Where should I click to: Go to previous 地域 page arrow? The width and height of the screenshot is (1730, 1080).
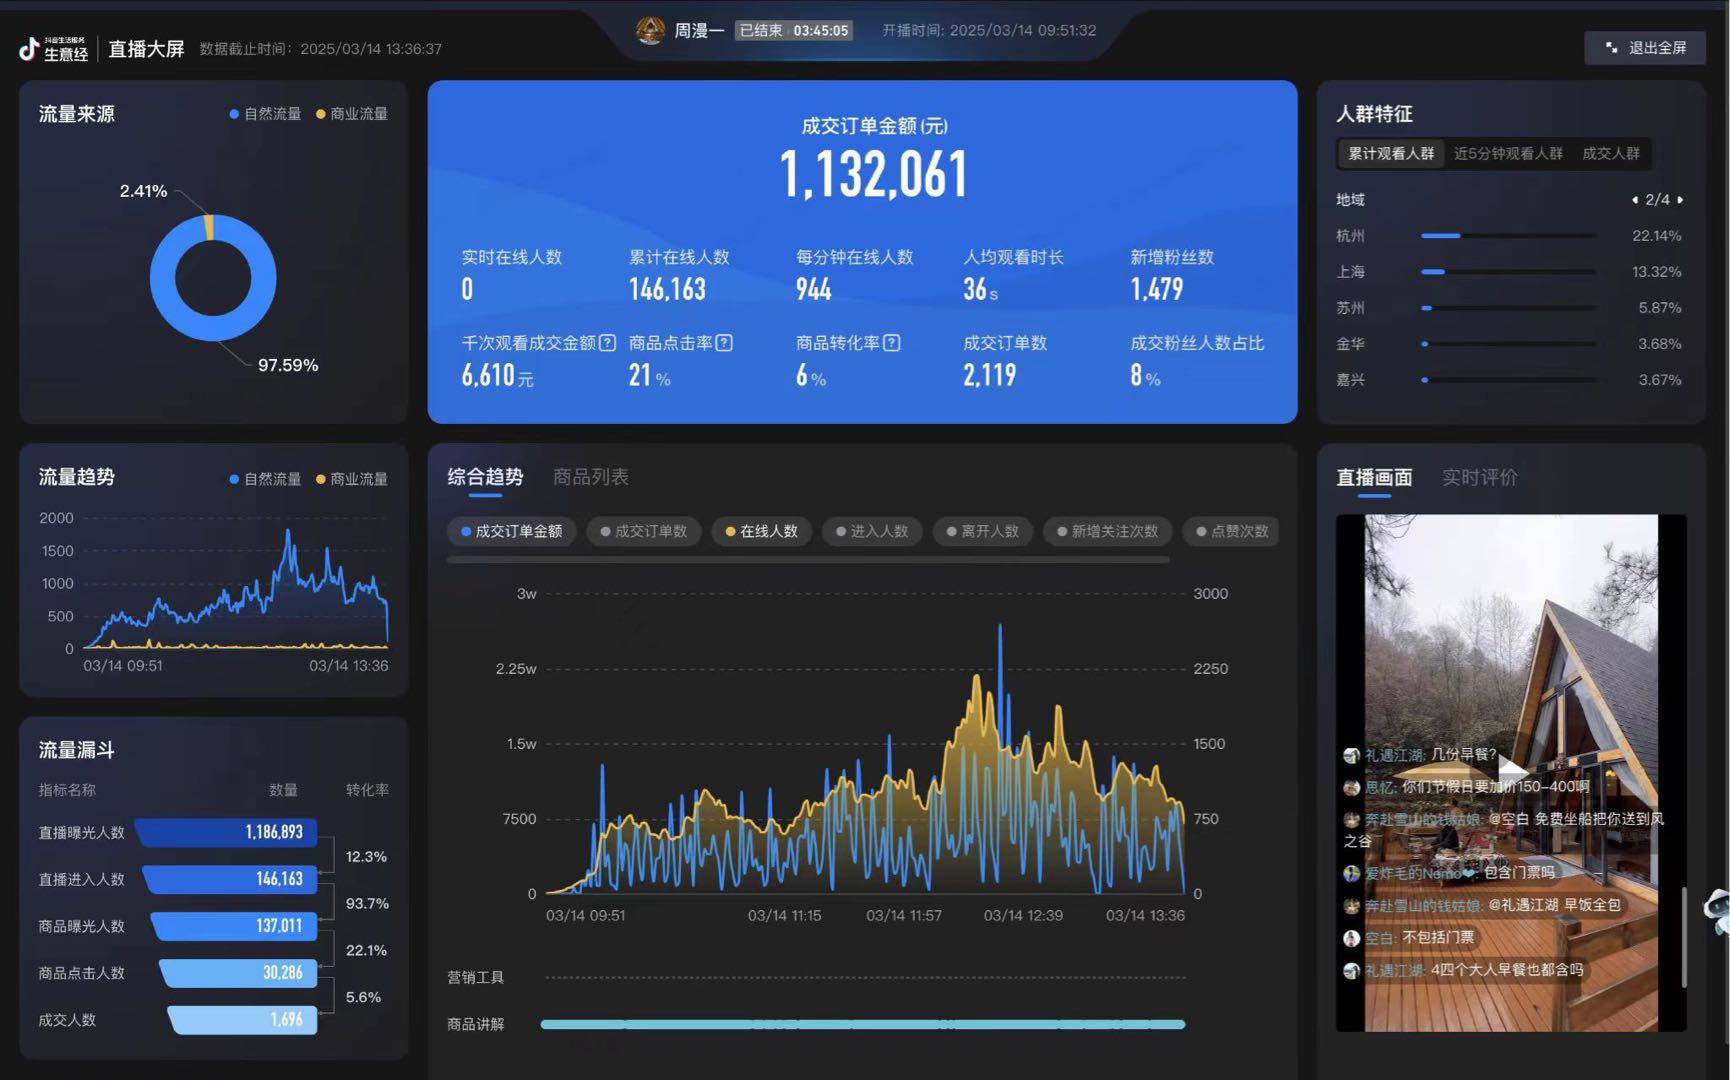1635,200
